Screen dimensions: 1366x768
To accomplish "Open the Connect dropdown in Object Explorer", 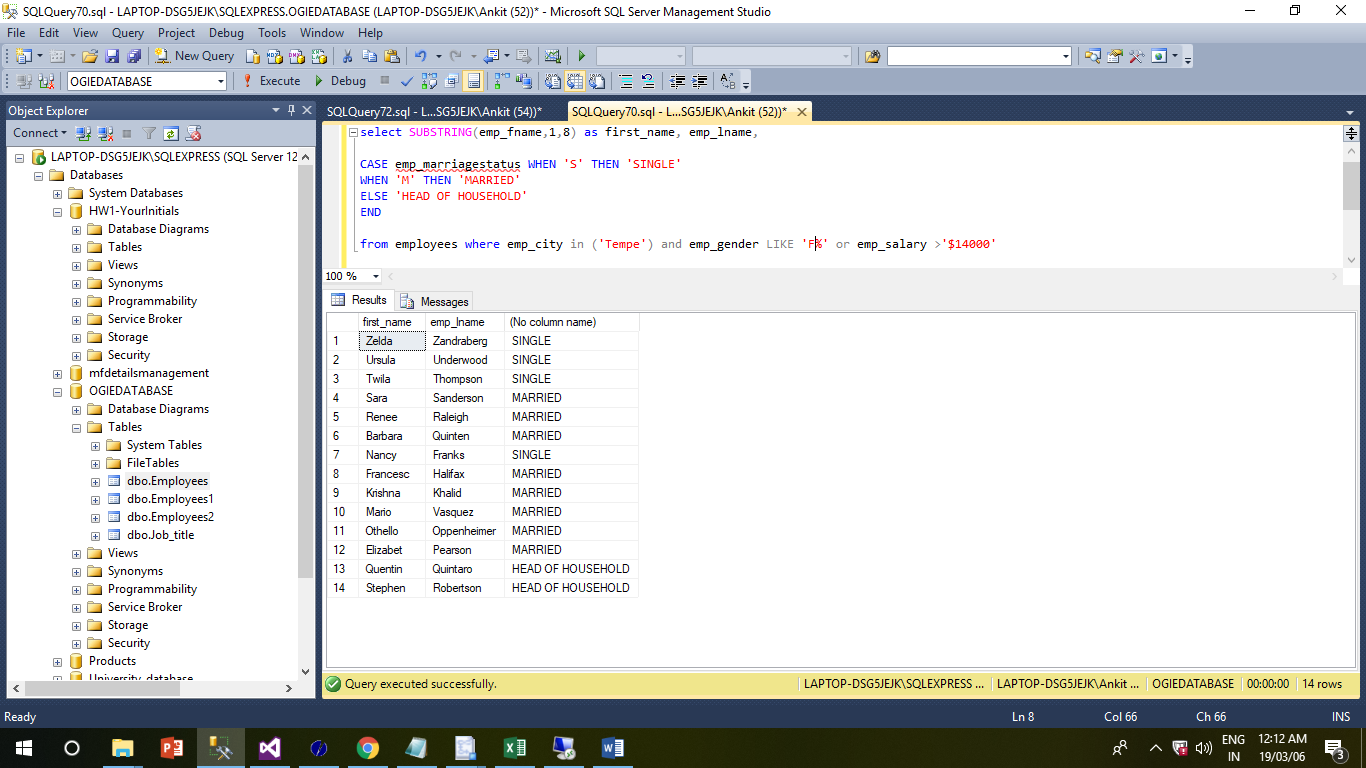I will click(x=39, y=133).
